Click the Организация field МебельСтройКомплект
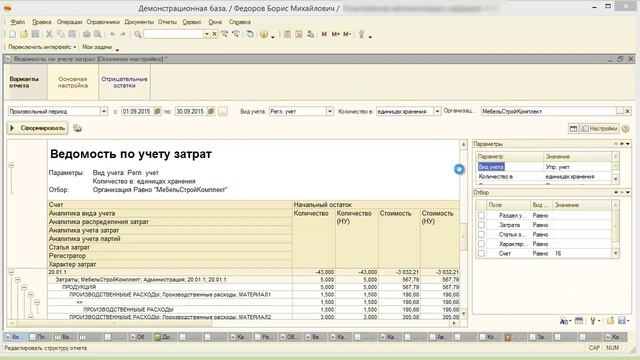Screen dimensions: 640x360 [548, 111]
